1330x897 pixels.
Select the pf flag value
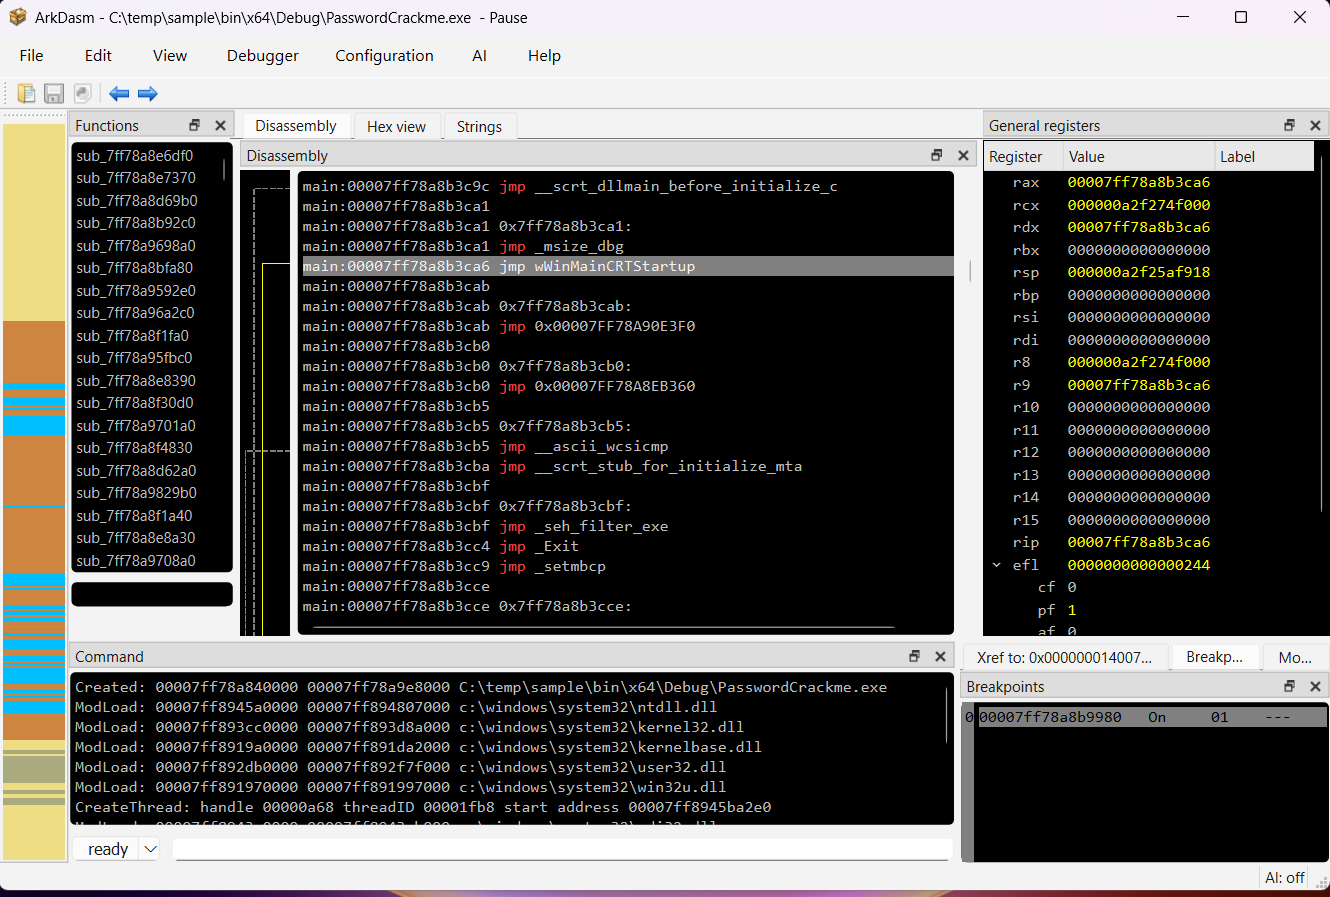1072,610
